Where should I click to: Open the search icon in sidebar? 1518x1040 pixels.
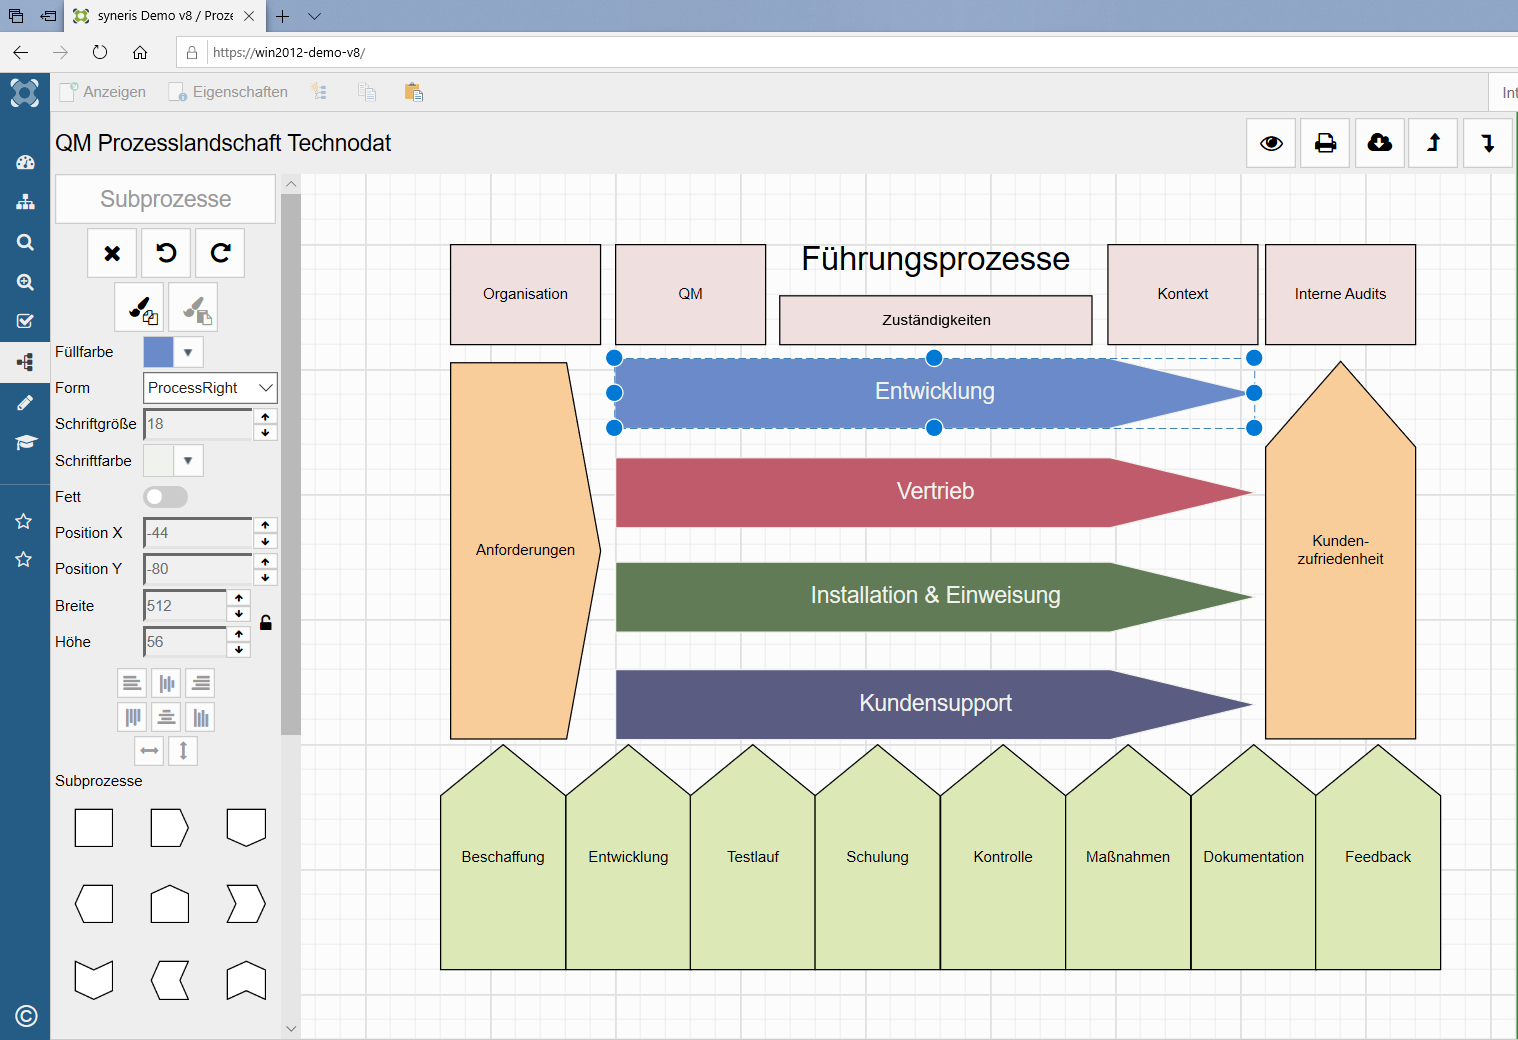[25, 242]
